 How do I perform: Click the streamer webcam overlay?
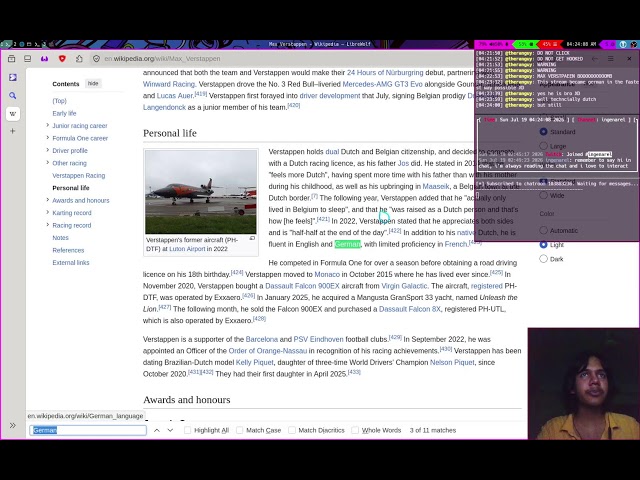click(x=584, y=384)
